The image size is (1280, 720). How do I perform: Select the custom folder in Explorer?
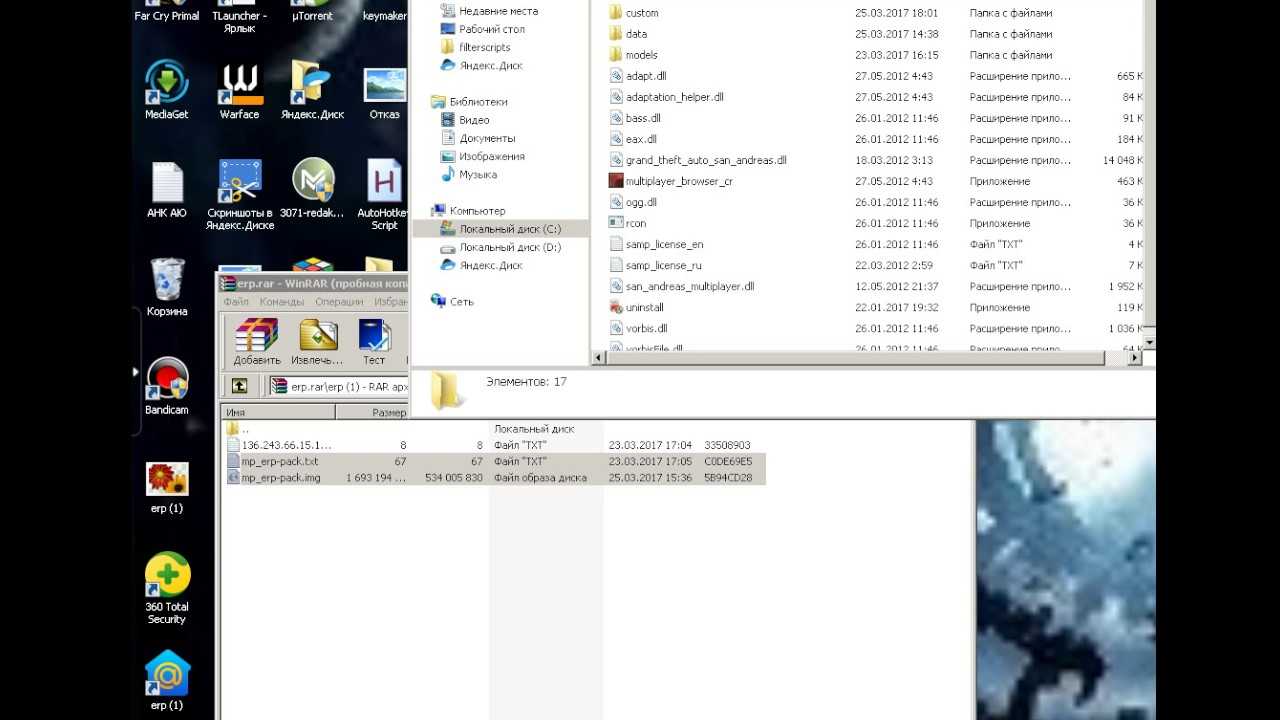tap(634, 13)
